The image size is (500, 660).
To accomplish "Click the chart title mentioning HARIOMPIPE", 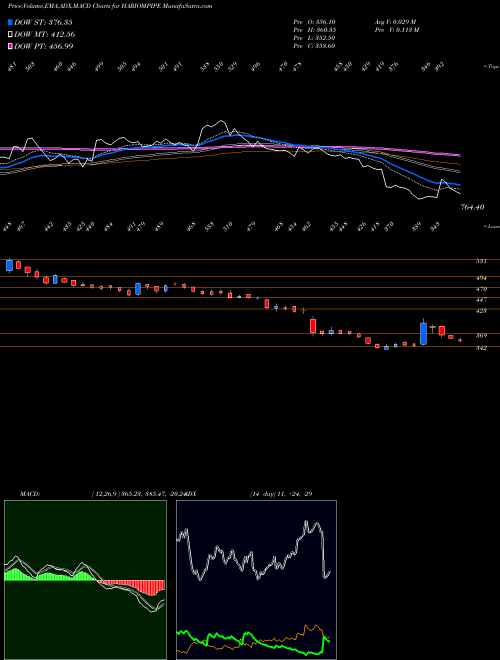I will tap(110, 6).
